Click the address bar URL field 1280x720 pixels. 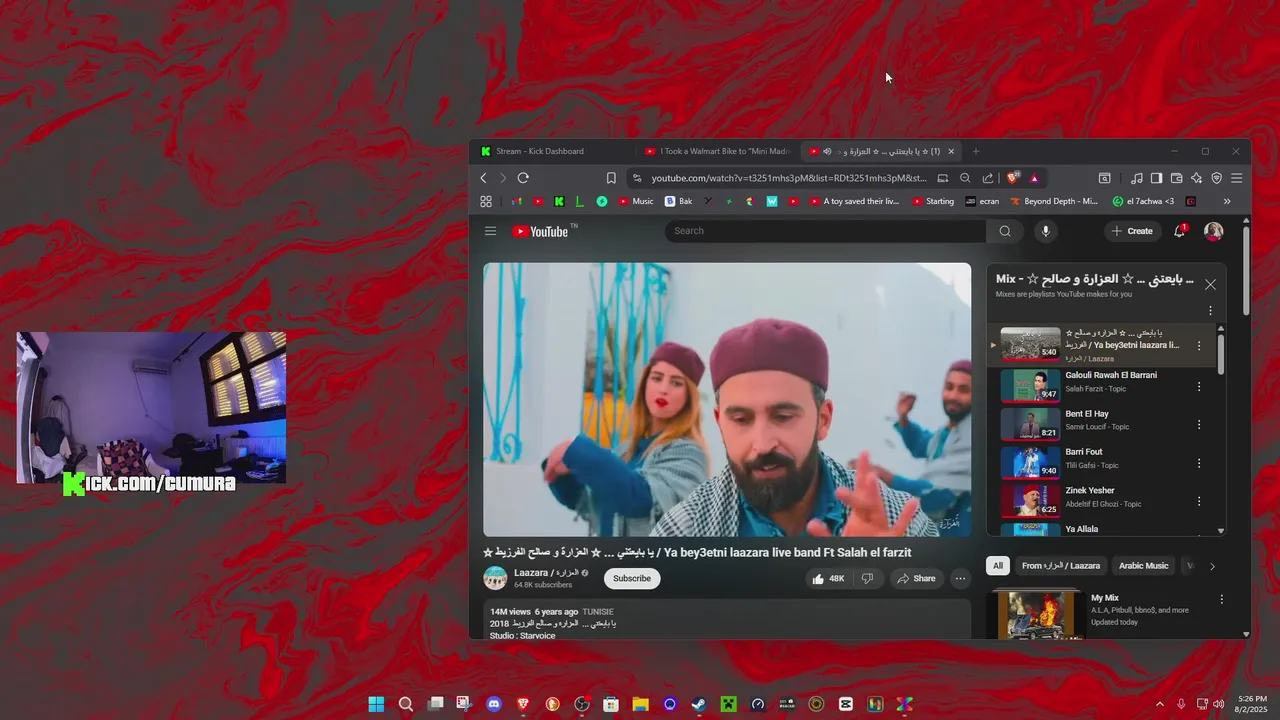click(789, 178)
